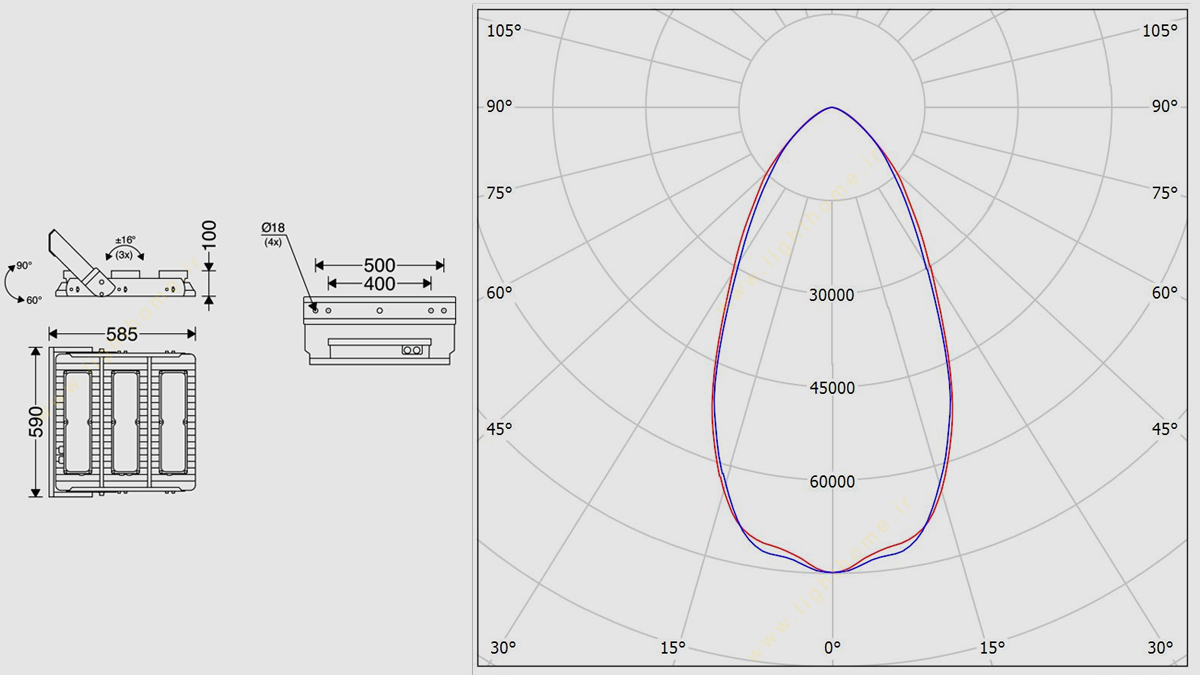
Task: Select the left 30° polar chart label
Action: coord(503,648)
